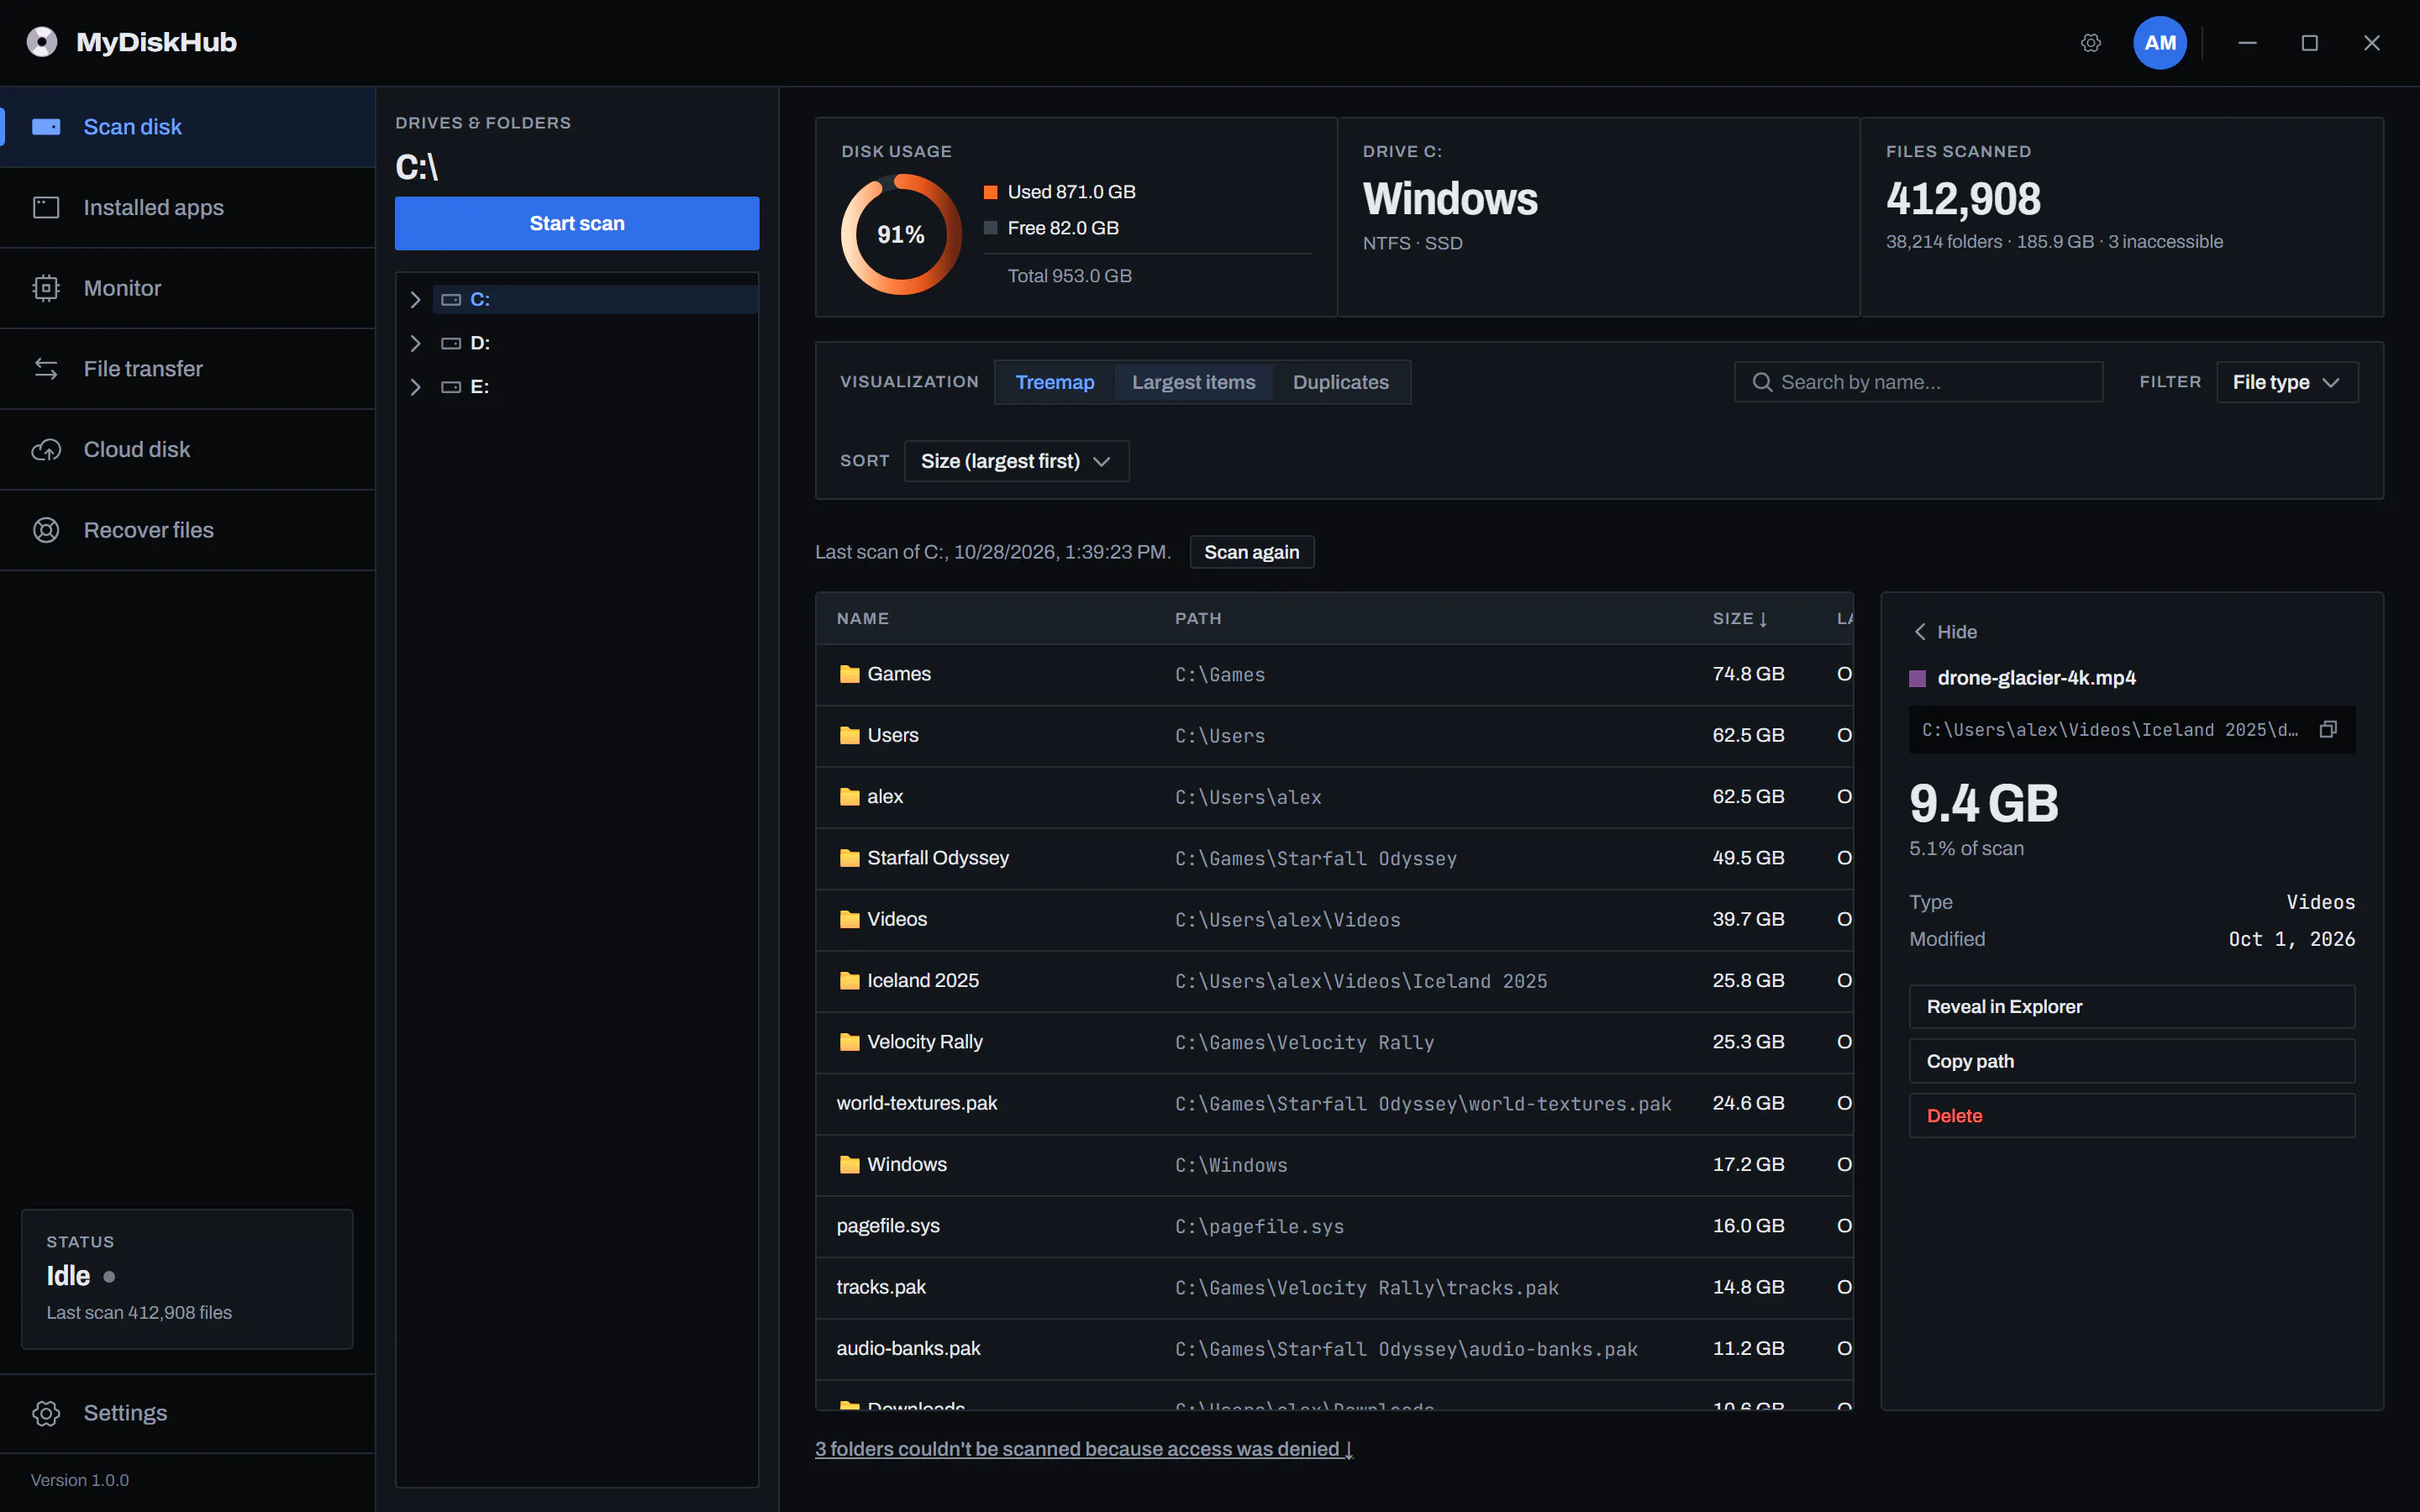This screenshot has height=1512, width=2420.
Task: Click the Search by name field
Action: pos(1918,382)
